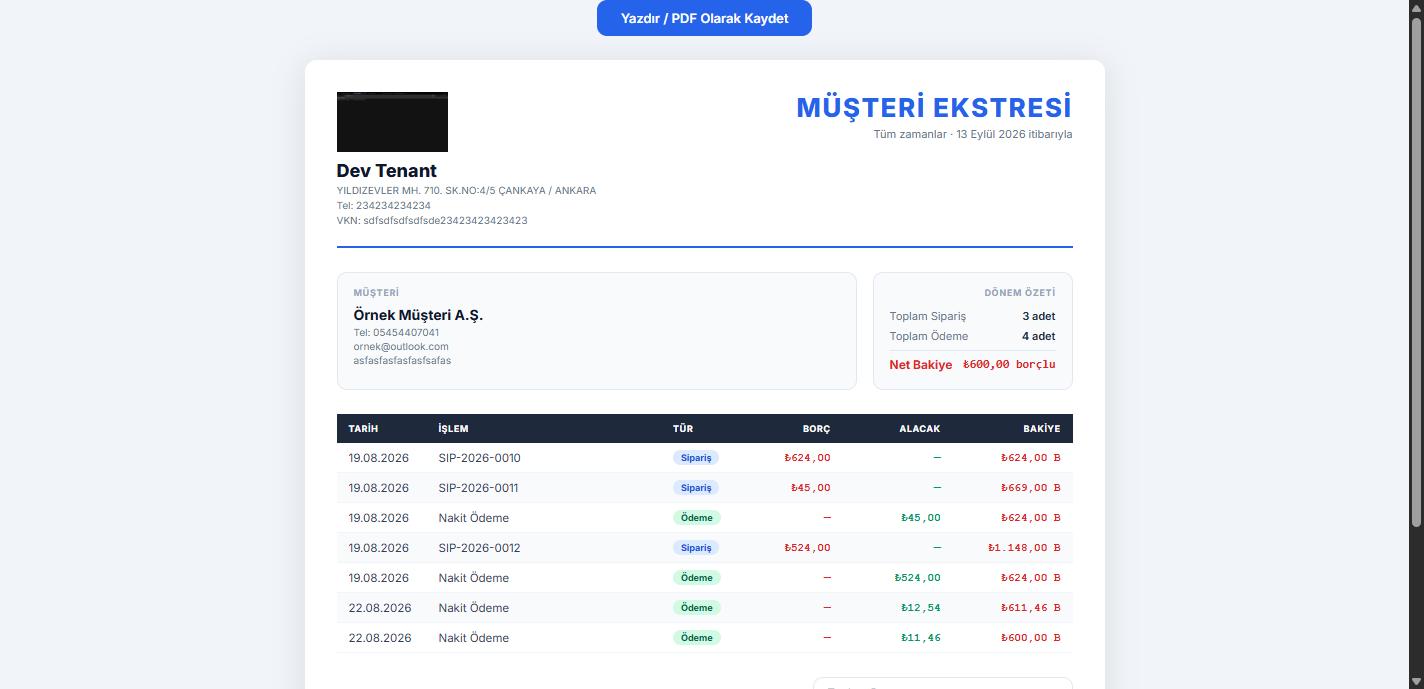Screen dimensions: 1424x689
Task: Click the ₺1.148,00 B balance cell
Action: click(x=1025, y=548)
